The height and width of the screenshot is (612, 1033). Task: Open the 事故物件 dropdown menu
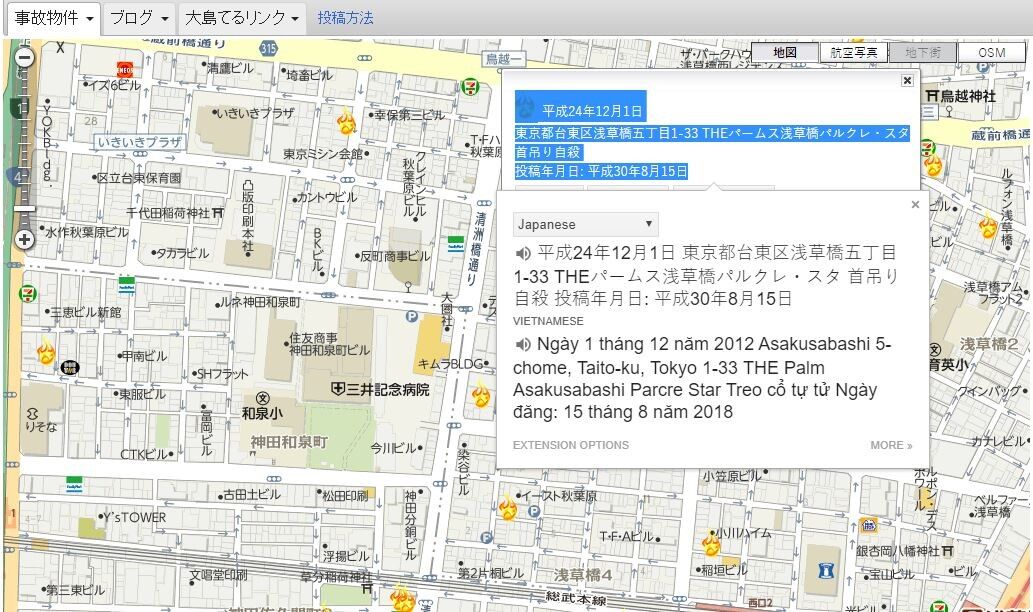54,18
